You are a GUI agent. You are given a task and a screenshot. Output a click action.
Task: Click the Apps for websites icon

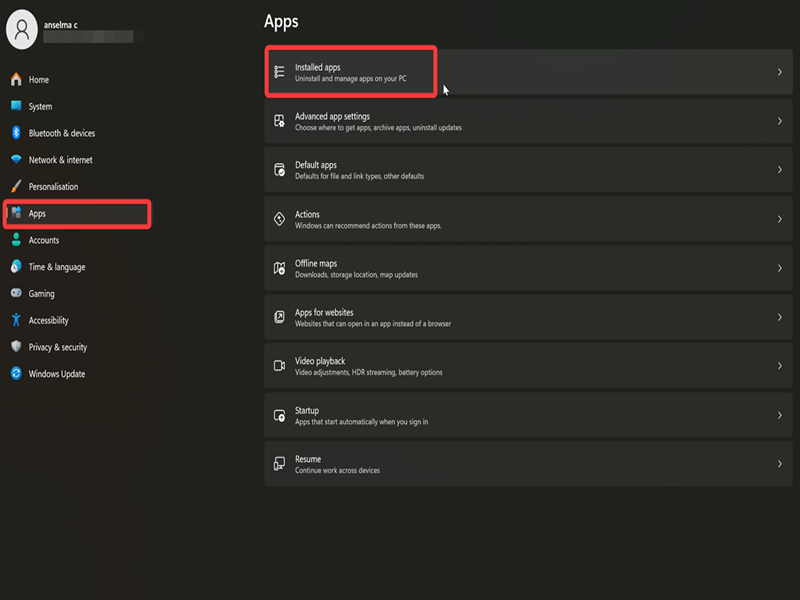[x=280, y=317]
